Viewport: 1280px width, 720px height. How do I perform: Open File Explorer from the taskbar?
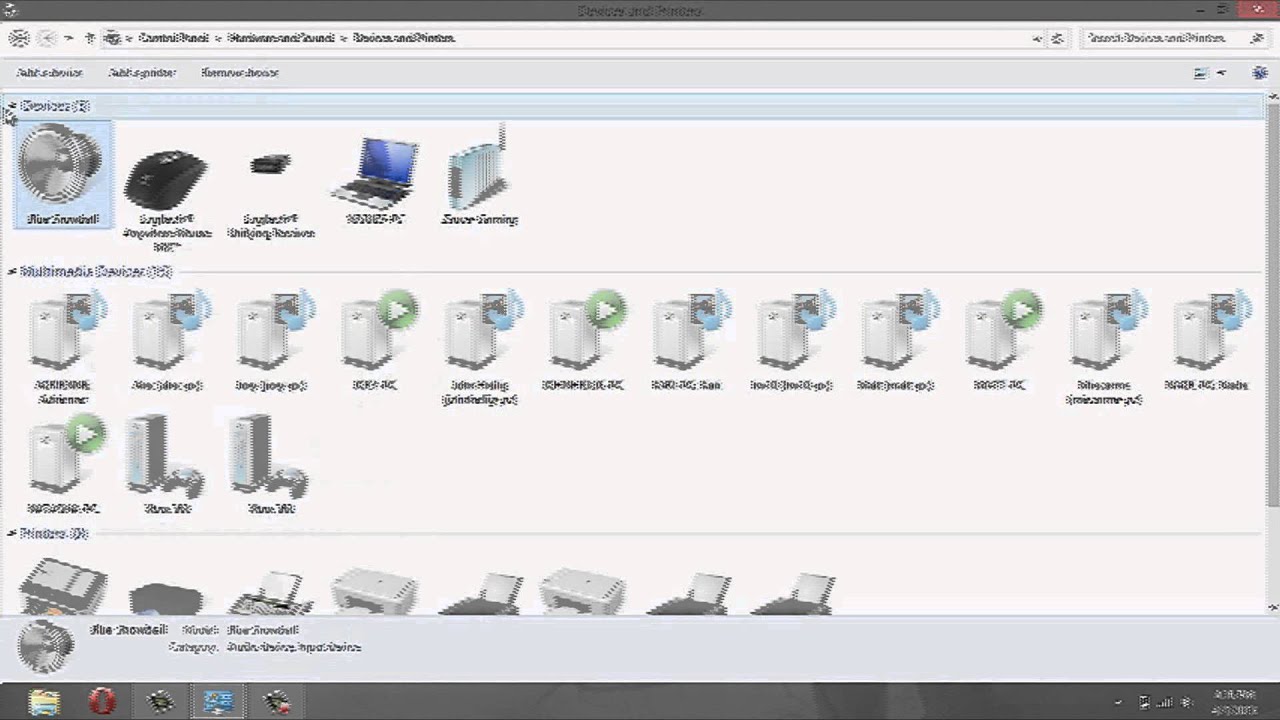click(x=44, y=701)
